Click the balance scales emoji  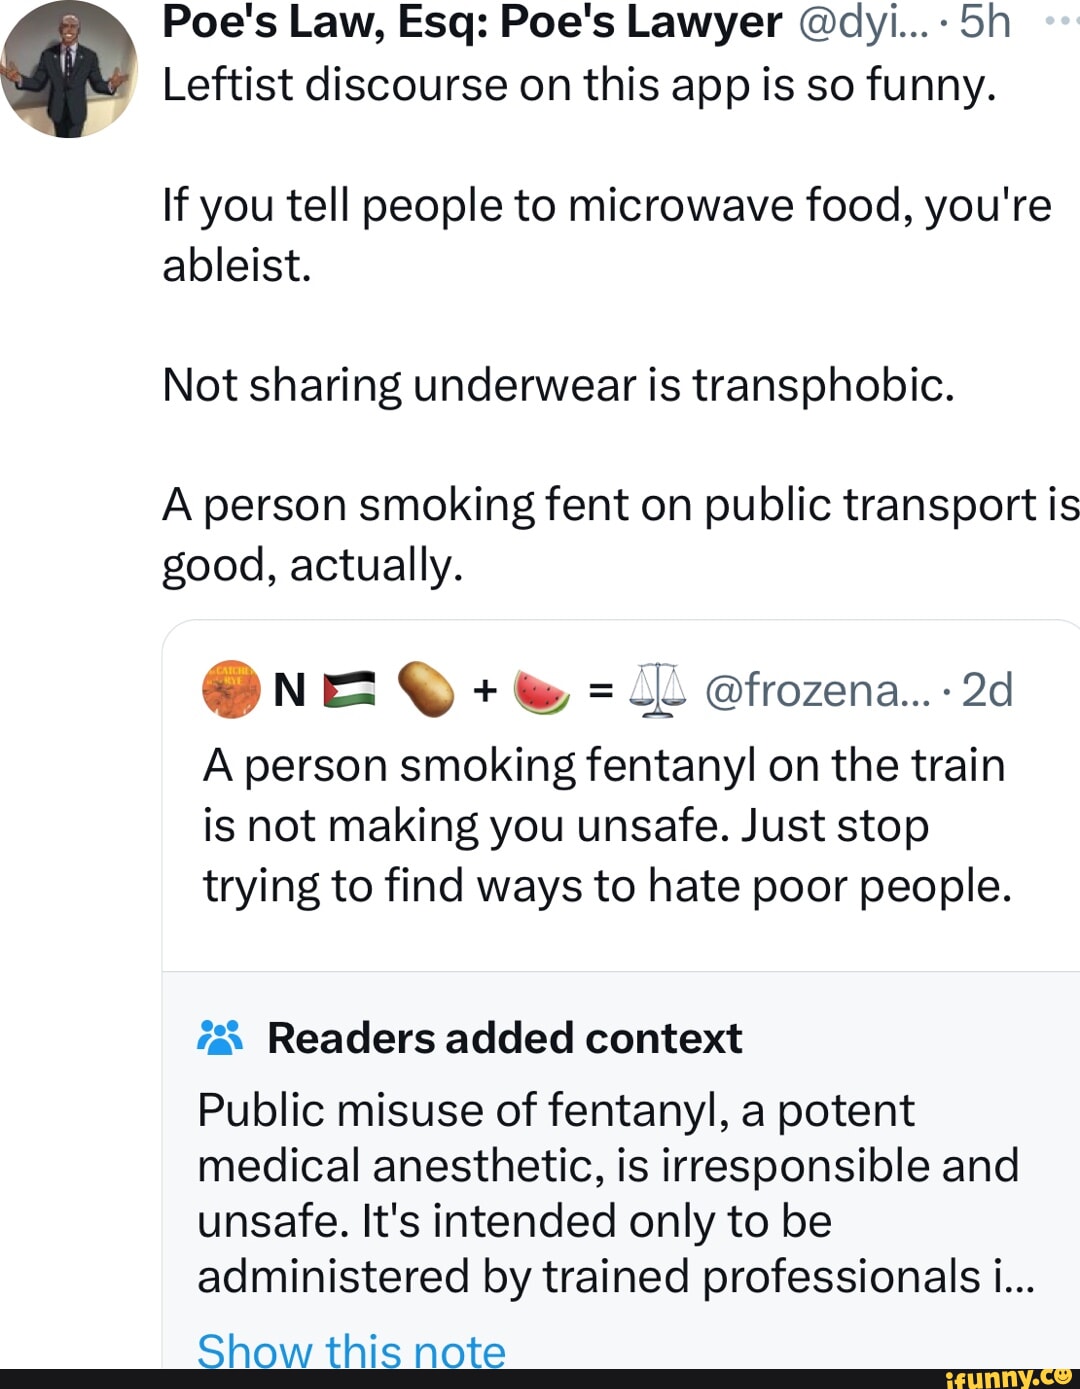tap(658, 690)
